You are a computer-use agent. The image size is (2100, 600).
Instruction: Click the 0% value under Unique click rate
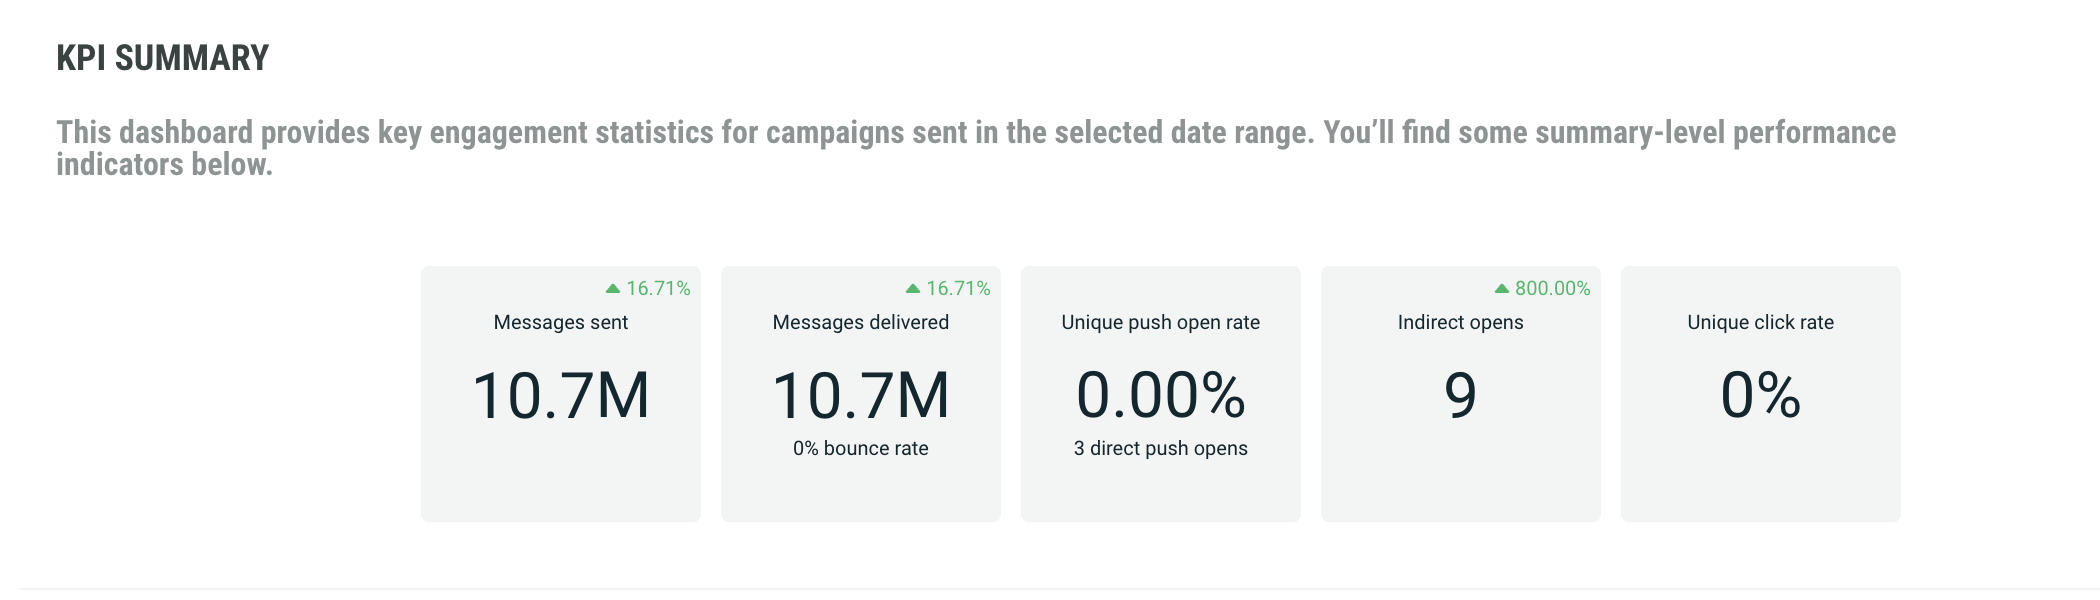coord(1761,395)
